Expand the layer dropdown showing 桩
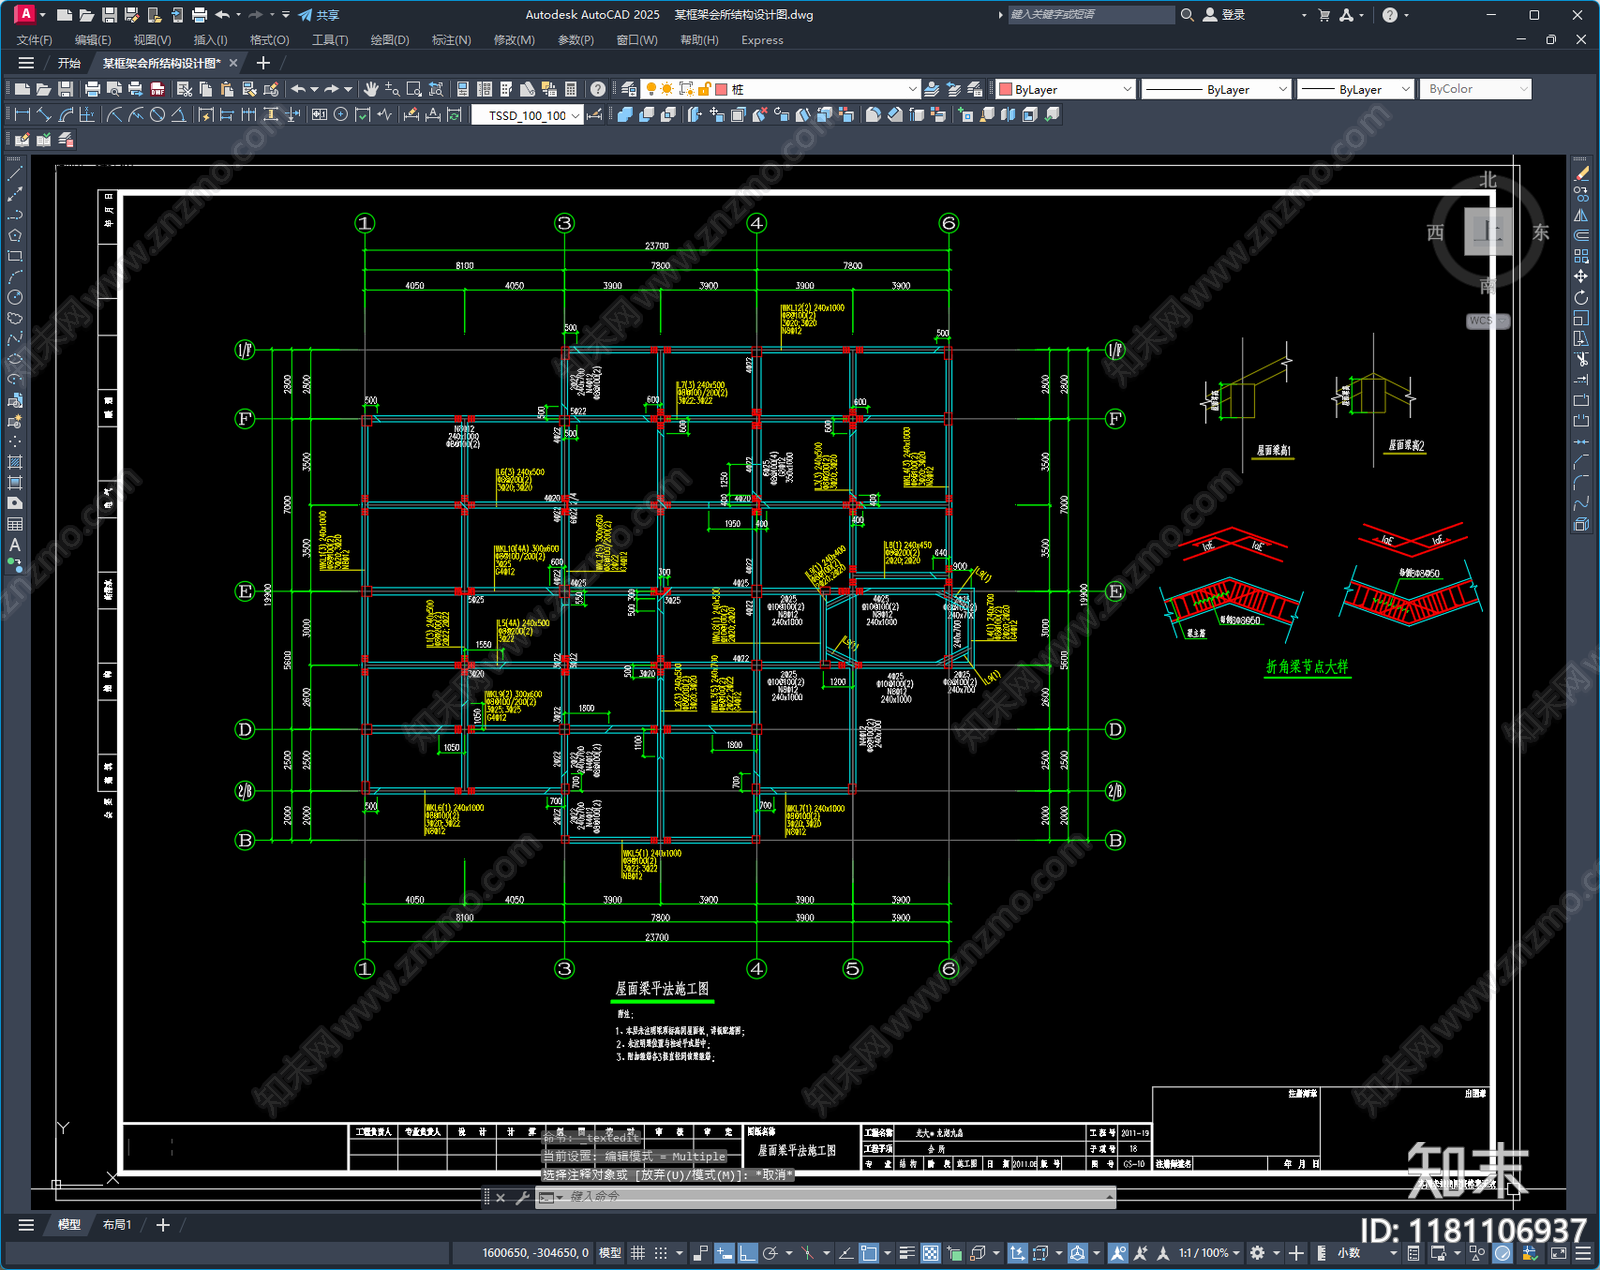This screenshot has width=1600, height=1270. pyautogui.click(x=912, y=89)
